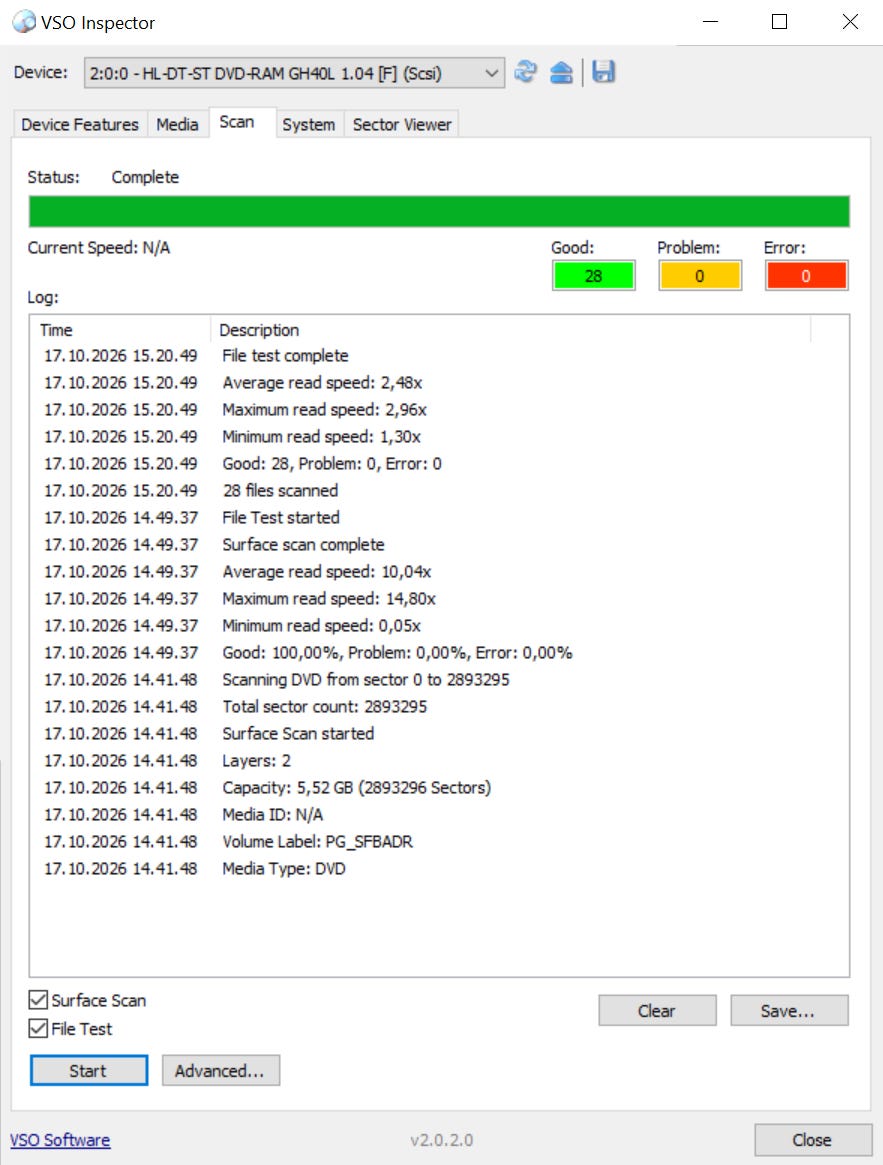Uncheck the File Test option
The width and height of the screenshot is (883, 1165).
[x=38, y=1028]
